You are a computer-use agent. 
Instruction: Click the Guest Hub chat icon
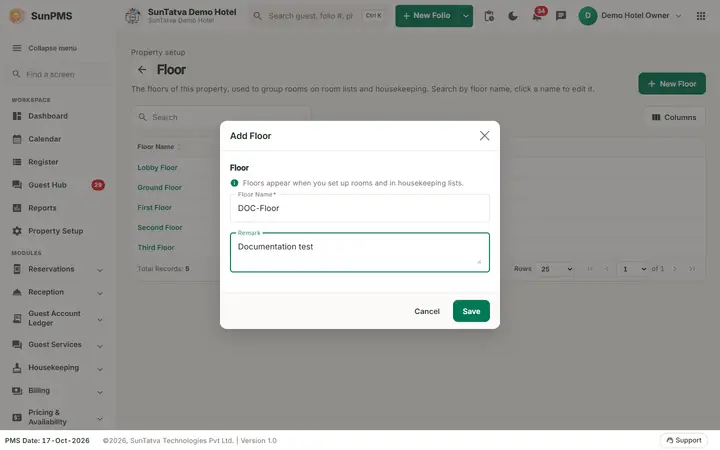17,185
